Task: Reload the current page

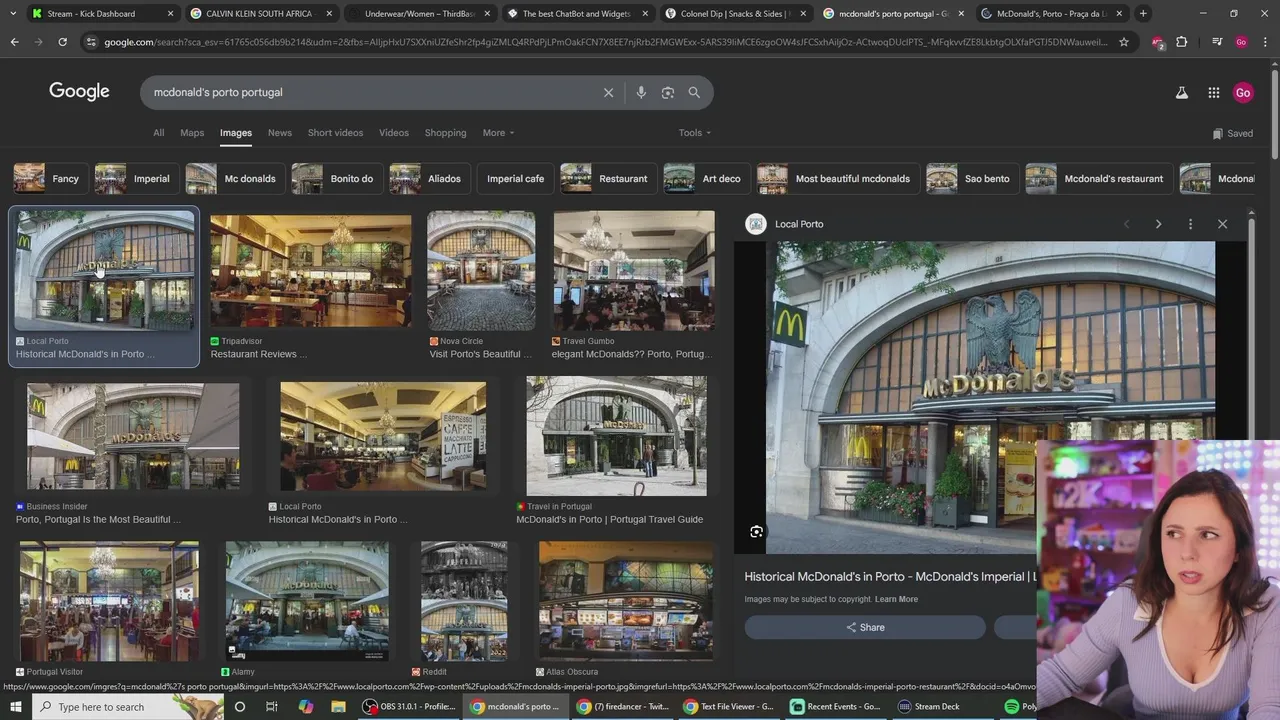Action: click(62, 42)
